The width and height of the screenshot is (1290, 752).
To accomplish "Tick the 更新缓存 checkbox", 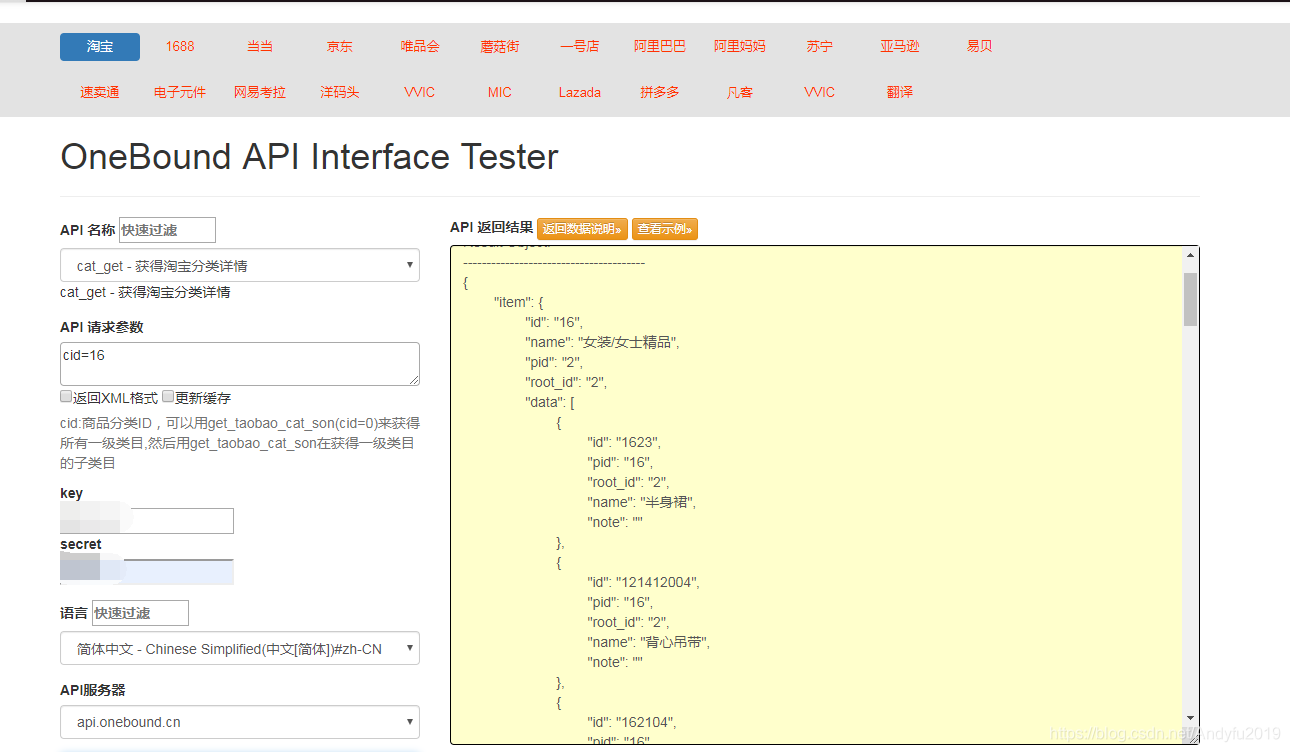I will tap(169, 397).
